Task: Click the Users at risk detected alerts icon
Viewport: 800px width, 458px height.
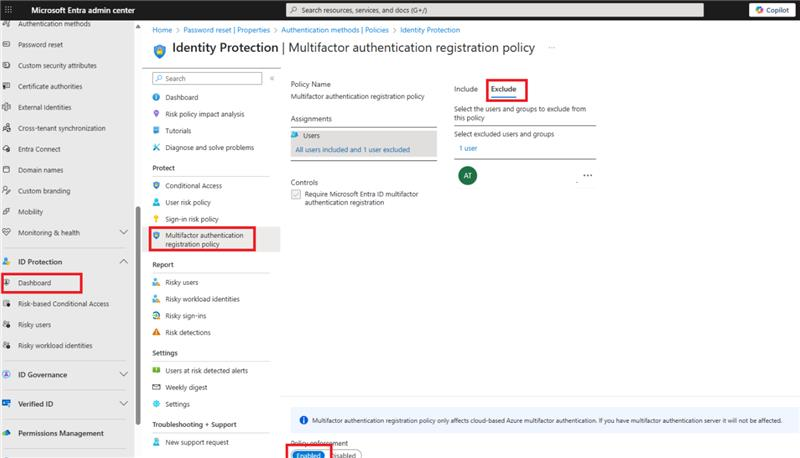Action: pyautogui.click(x=156, y=371)
